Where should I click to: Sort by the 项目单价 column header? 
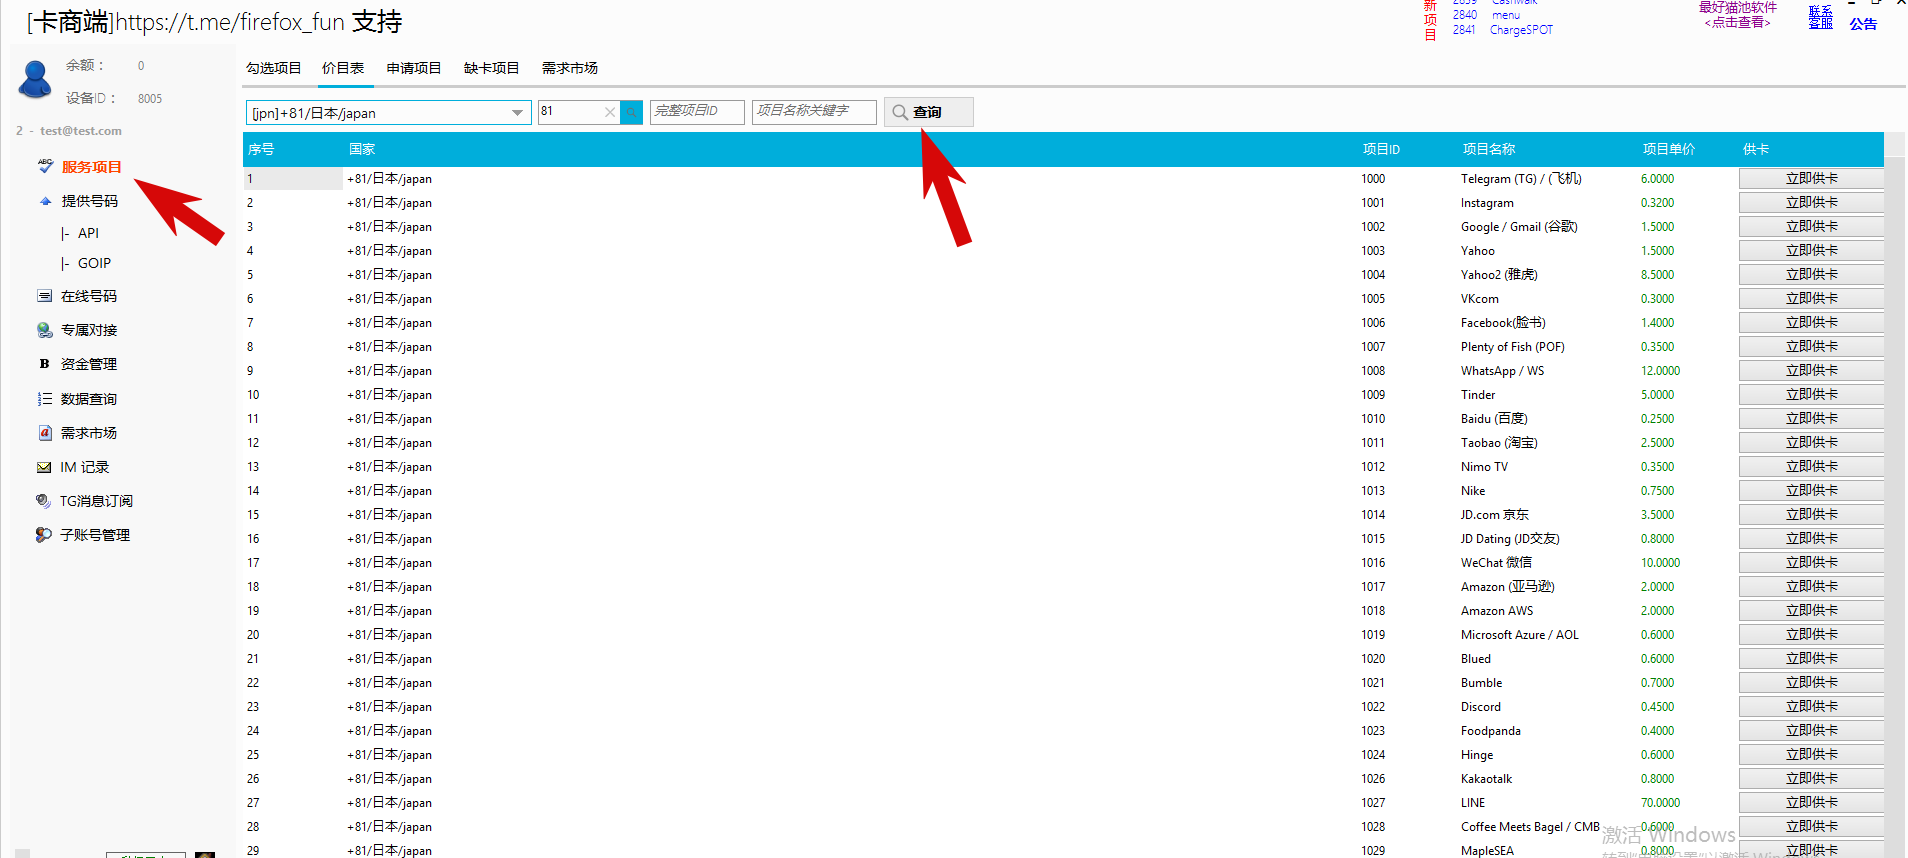pyautogui.click(x=1668, y=149)
